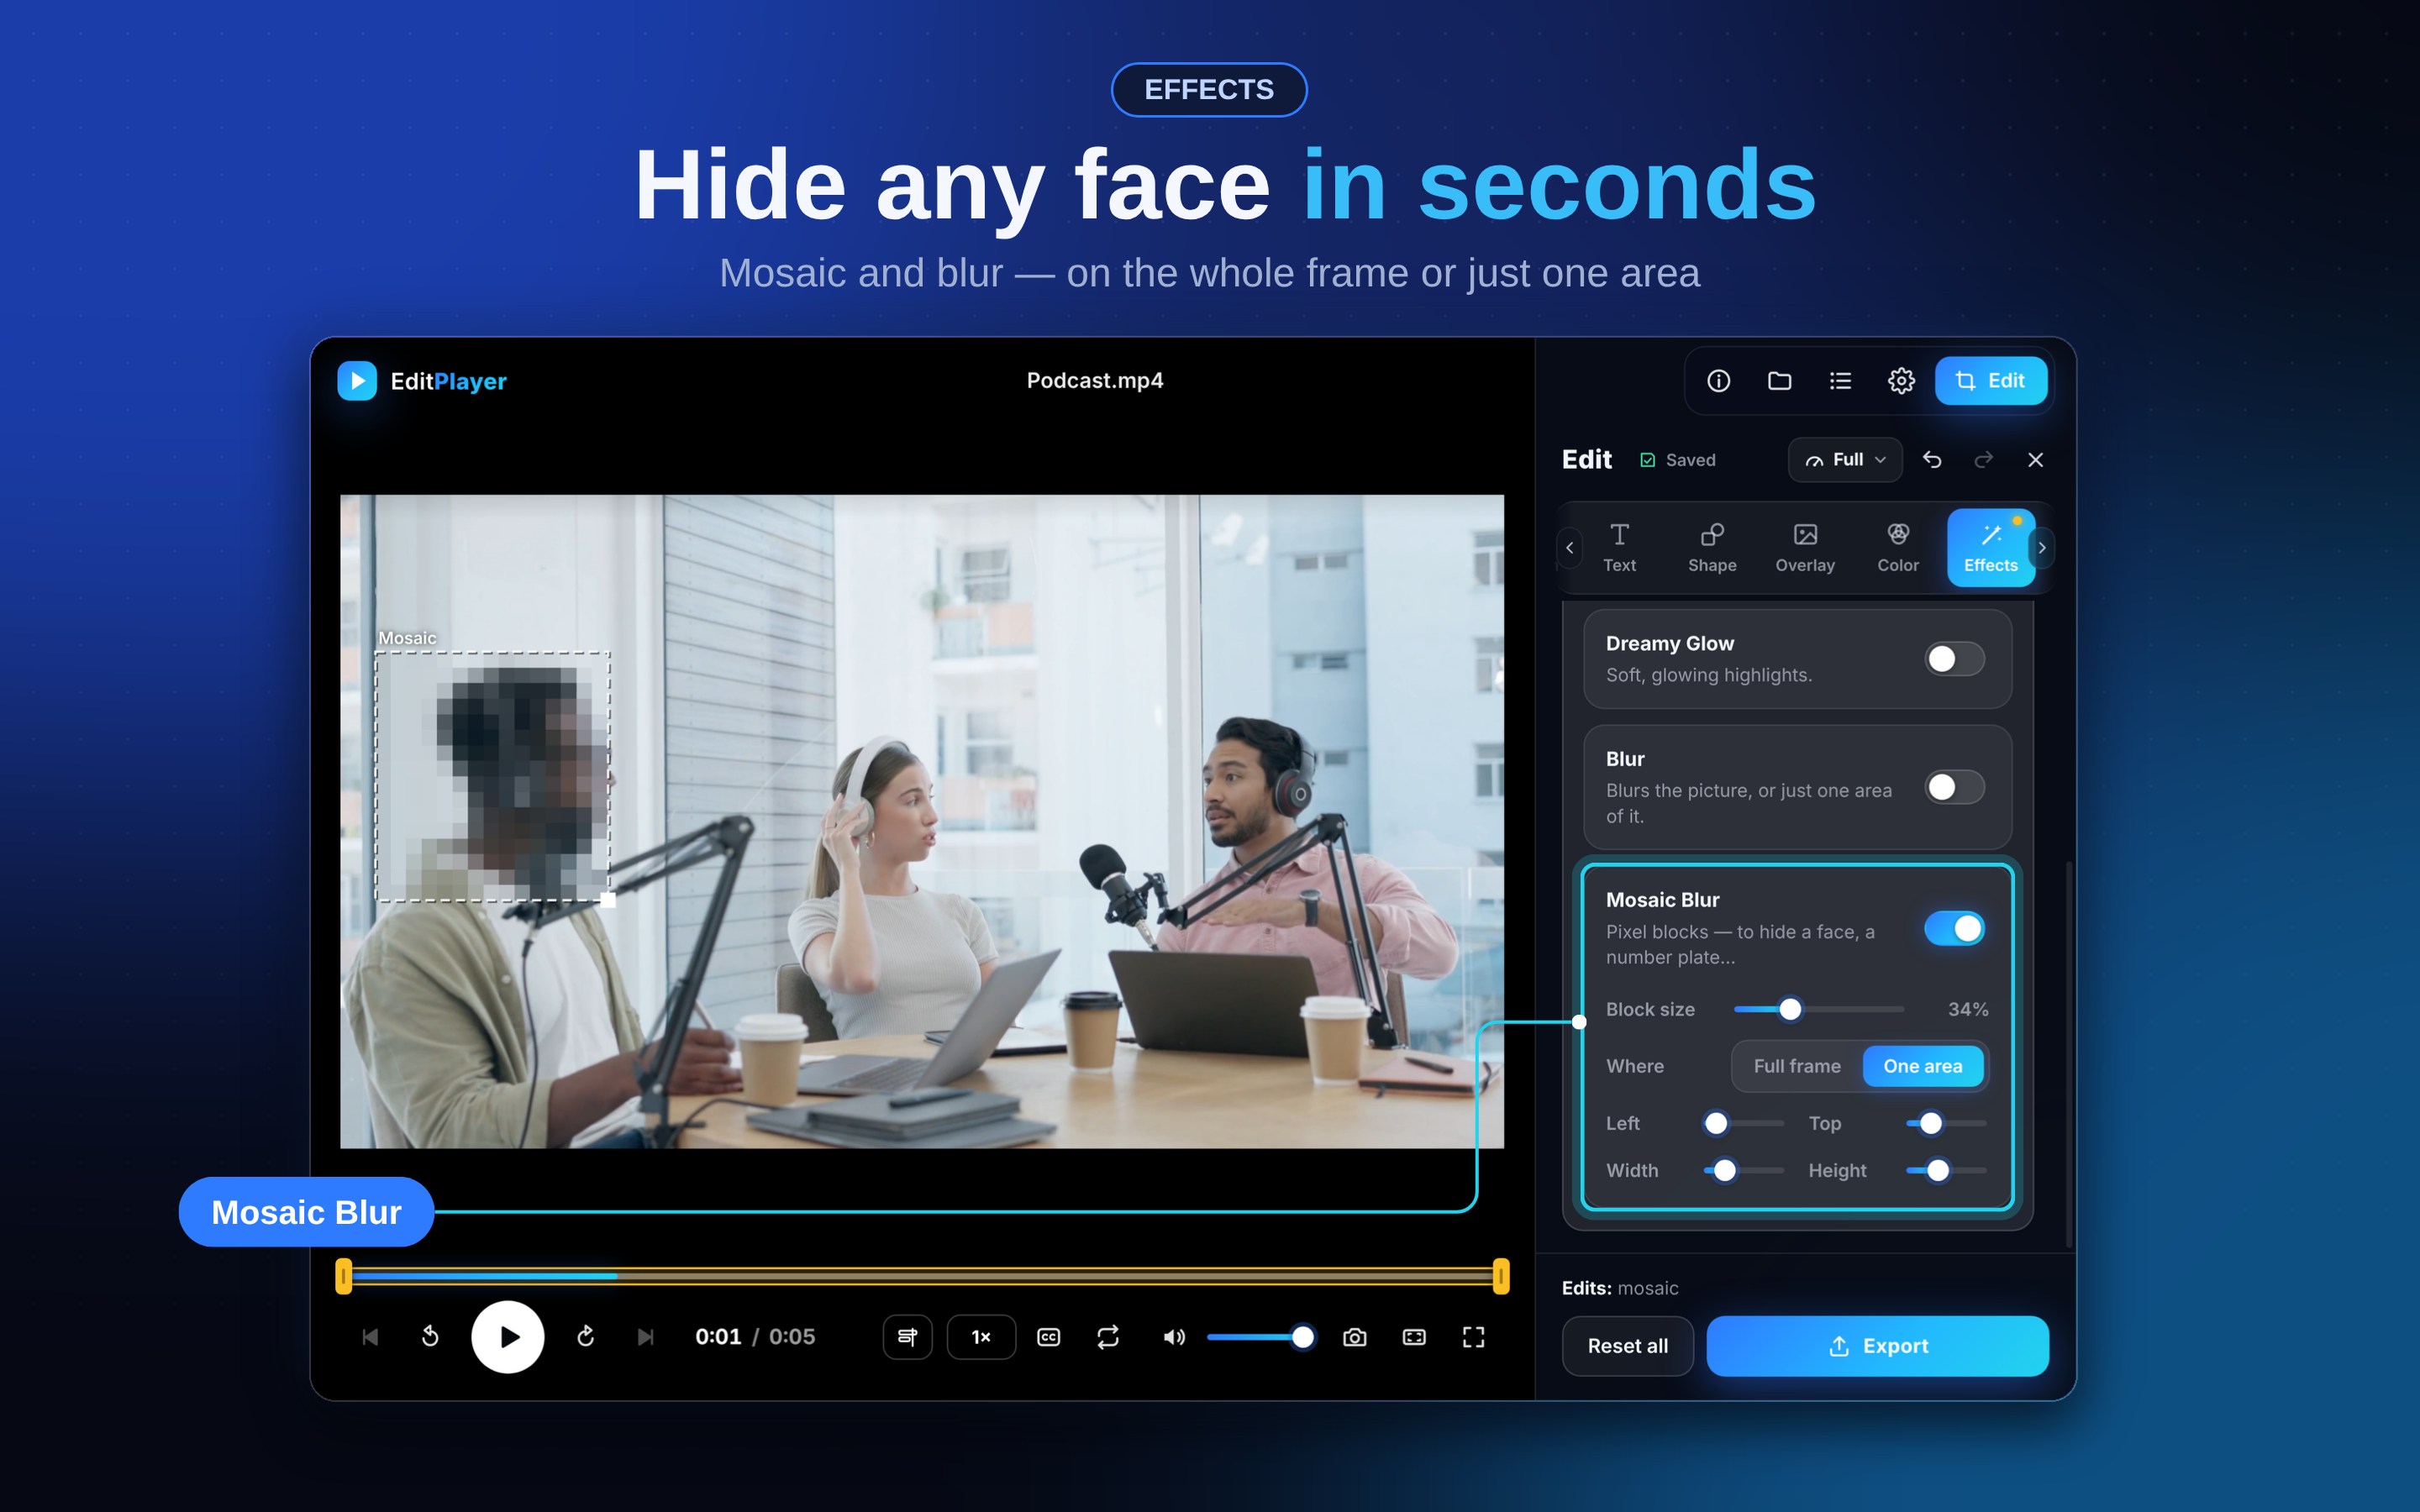Open the closed captions CC control
This screenshot has width=2420, height=1512.
coord(1048,1337)
